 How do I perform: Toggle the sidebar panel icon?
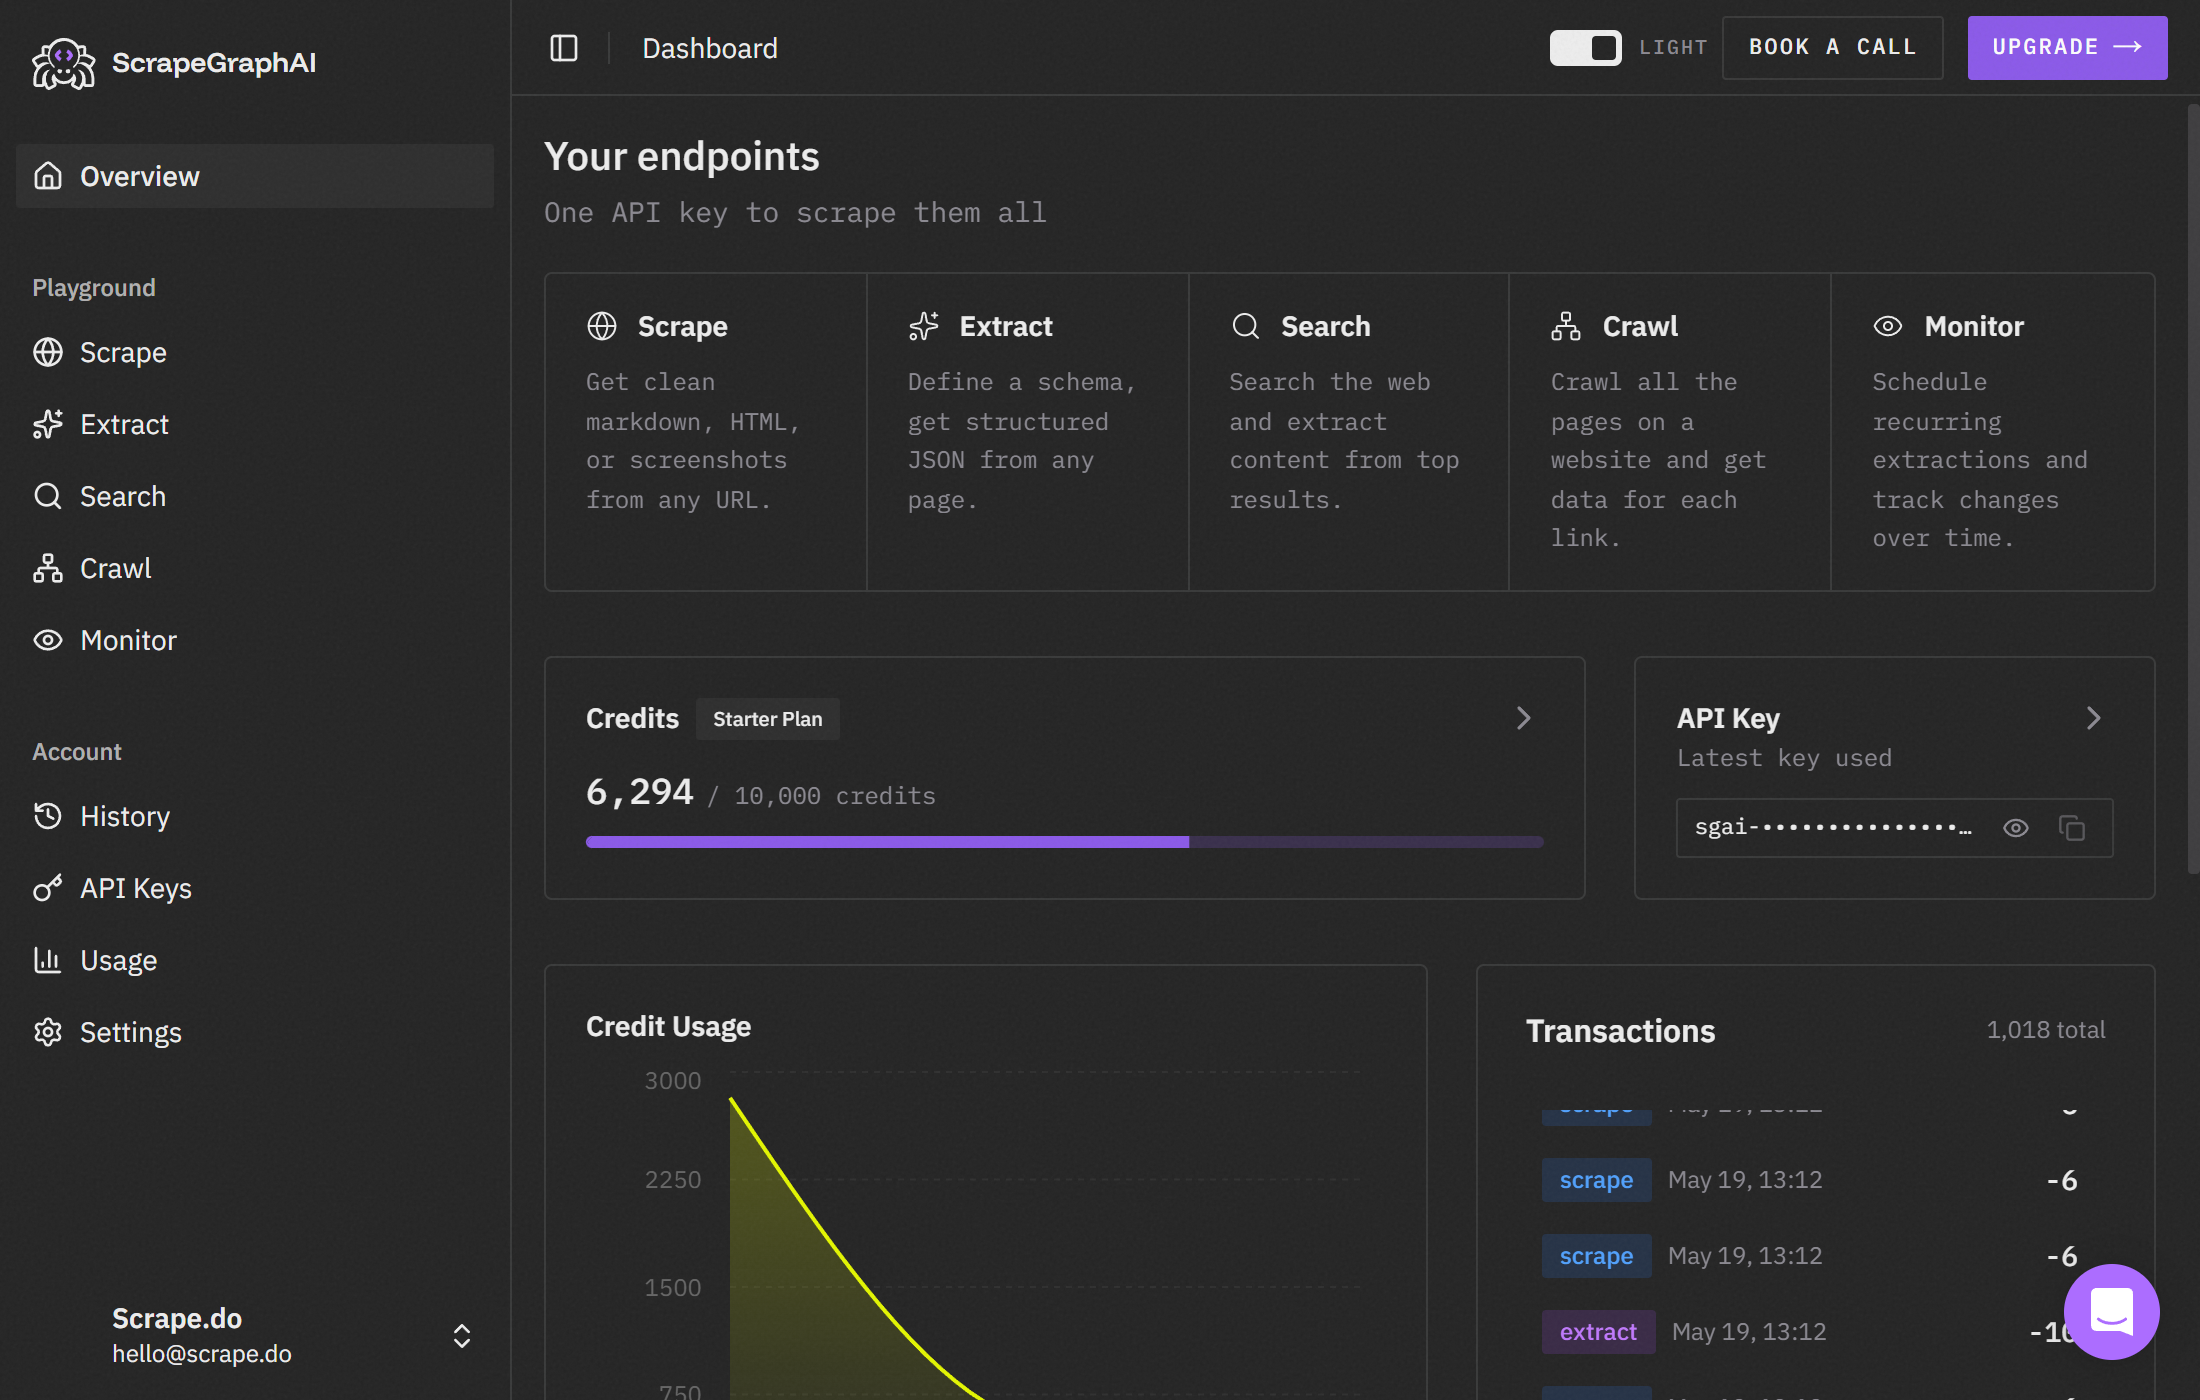564,48
